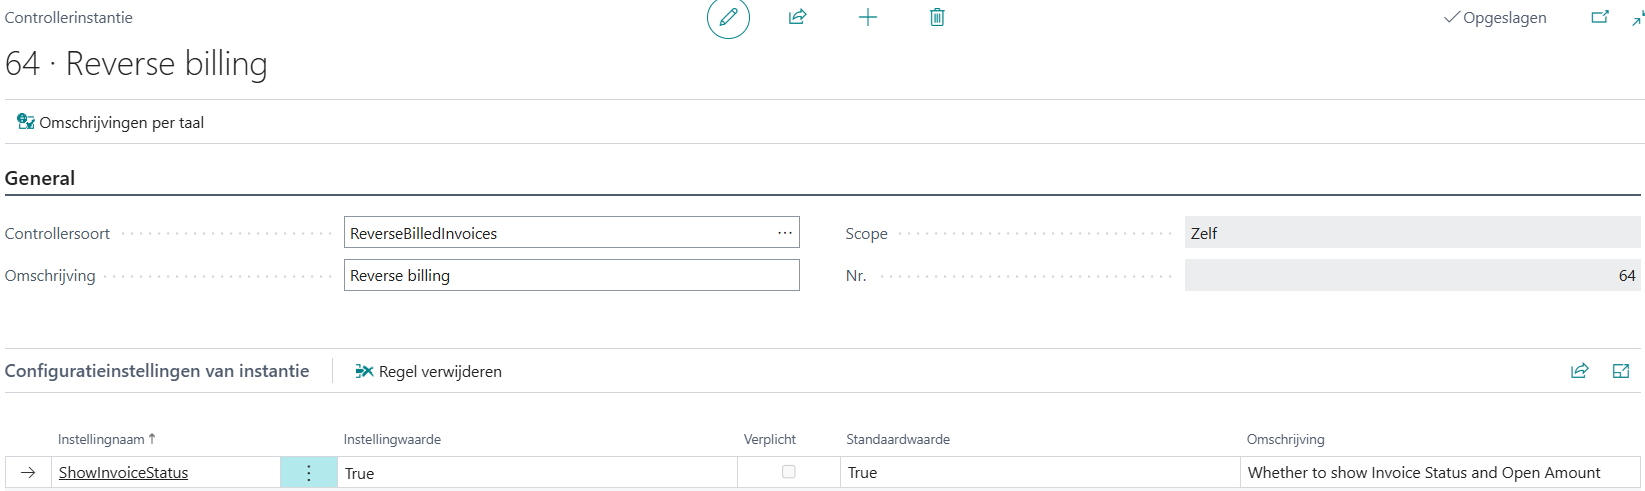Click the trash can delete icon

pyautogui.click(x=937, y=17)
